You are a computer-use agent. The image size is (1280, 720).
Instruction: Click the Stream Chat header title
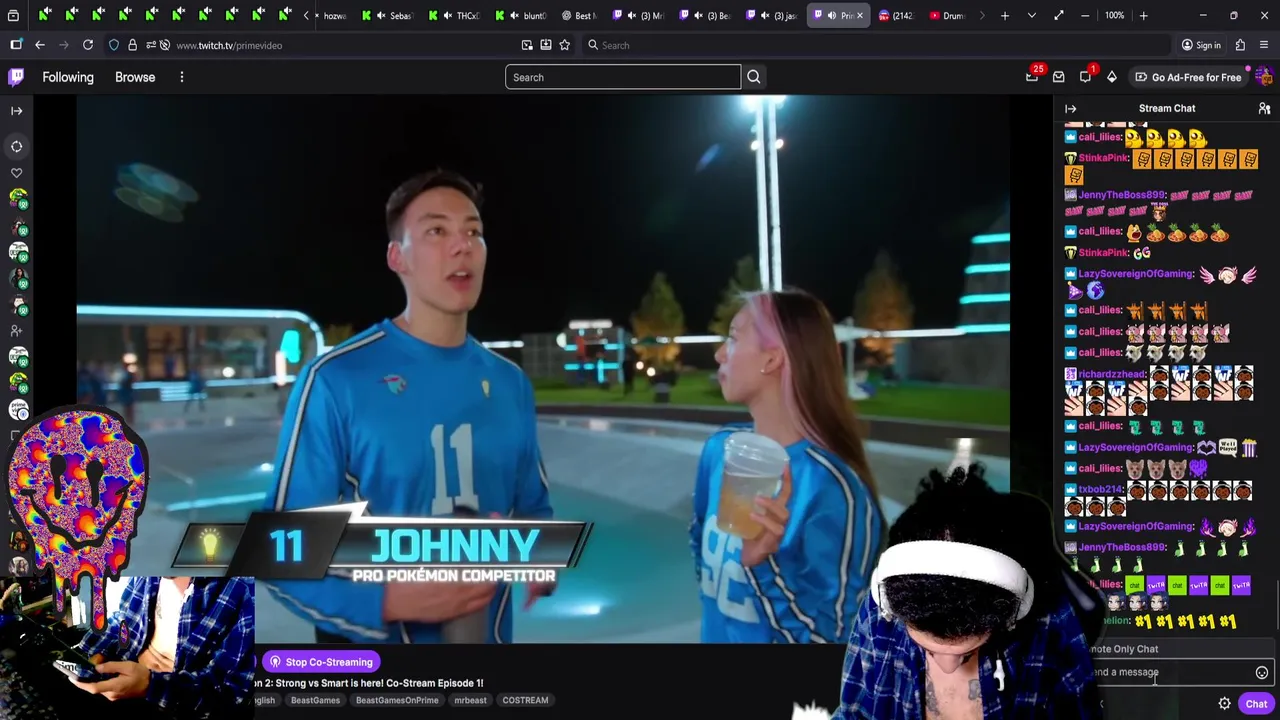(1167, 108)
